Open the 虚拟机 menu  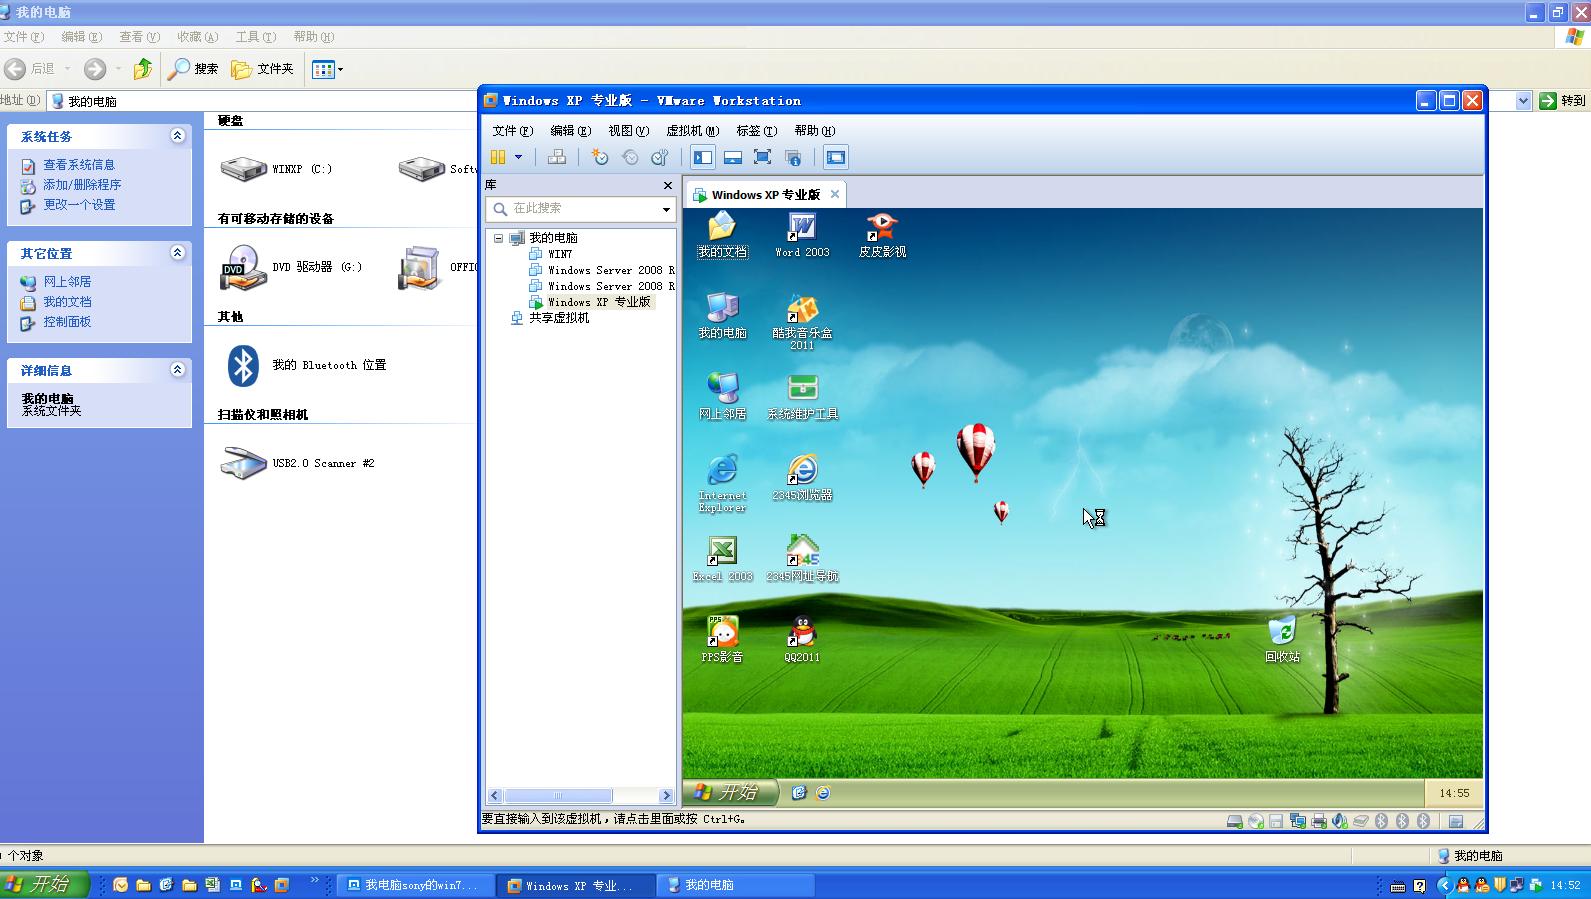click(692, 130)
